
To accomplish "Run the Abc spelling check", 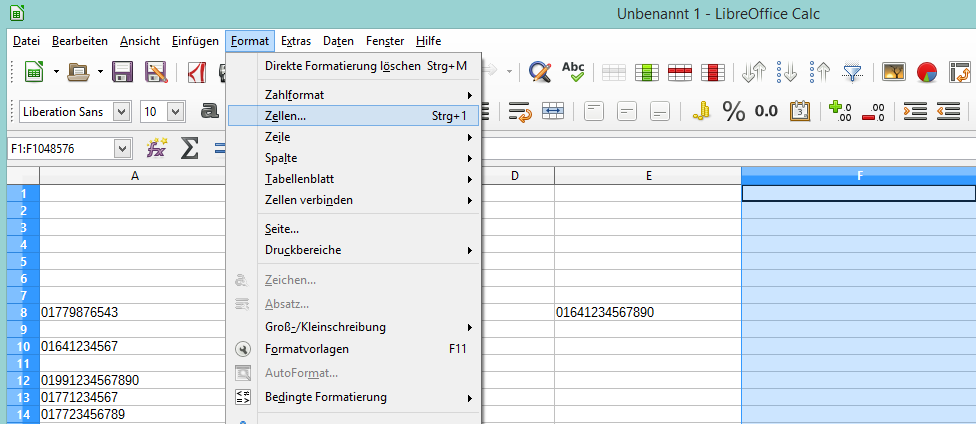I will [x=573, y=72].
